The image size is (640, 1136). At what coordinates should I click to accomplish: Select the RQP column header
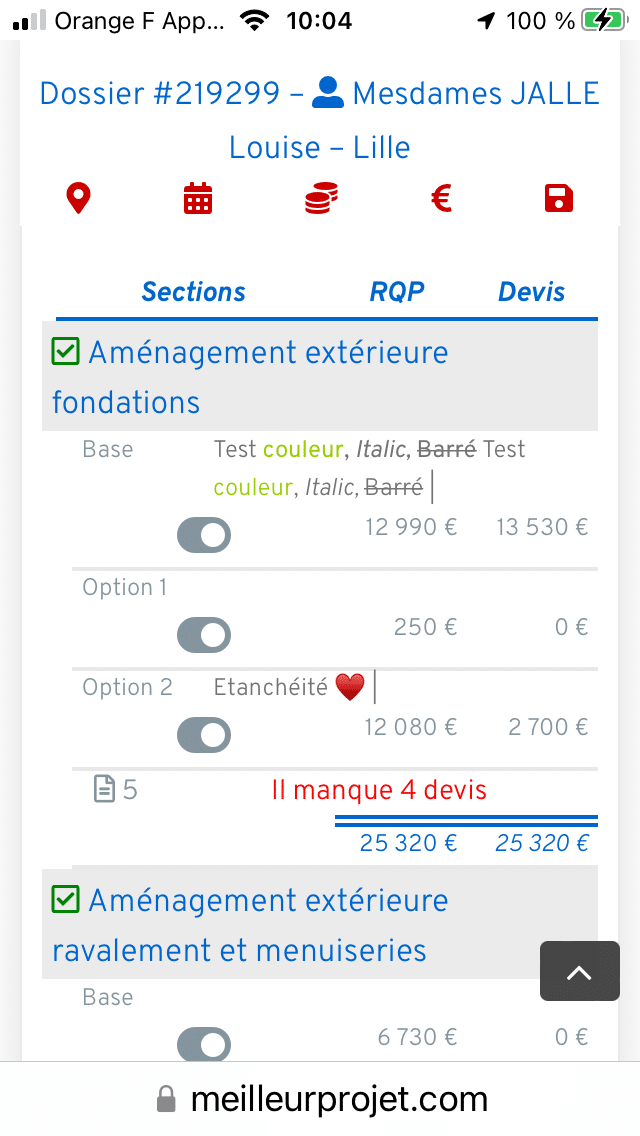click(397, 292)
